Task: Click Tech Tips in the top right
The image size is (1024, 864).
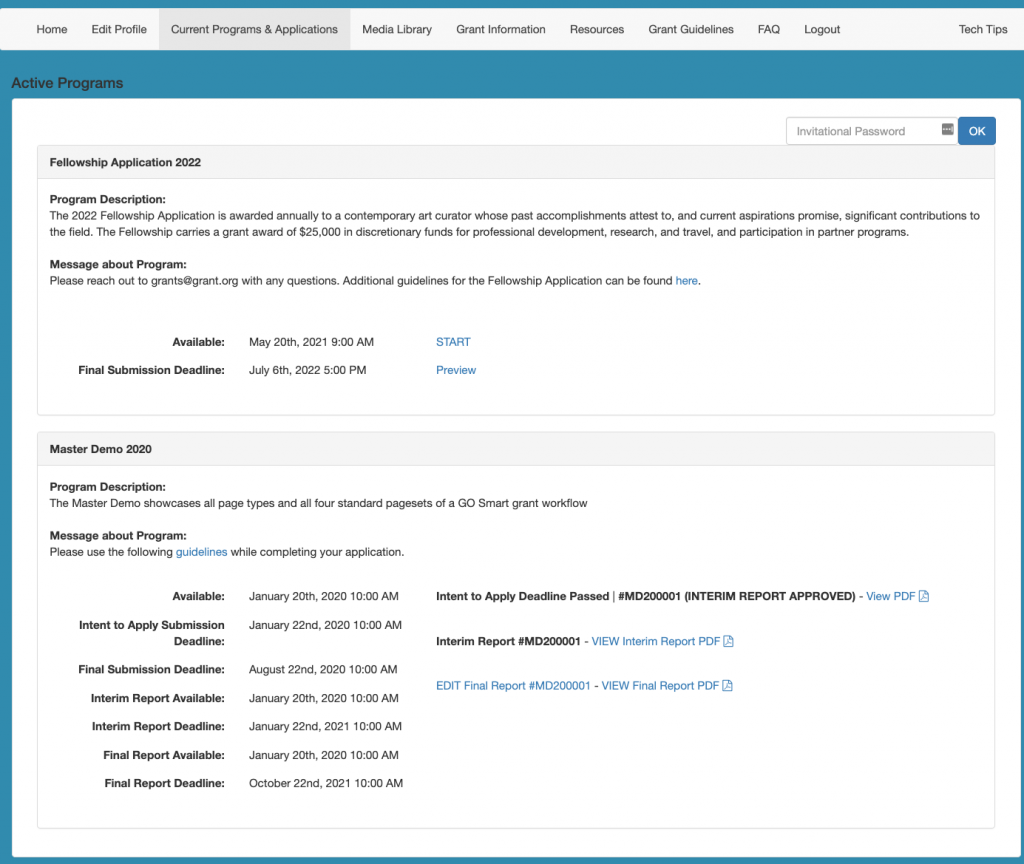Action: click(982, 29)
